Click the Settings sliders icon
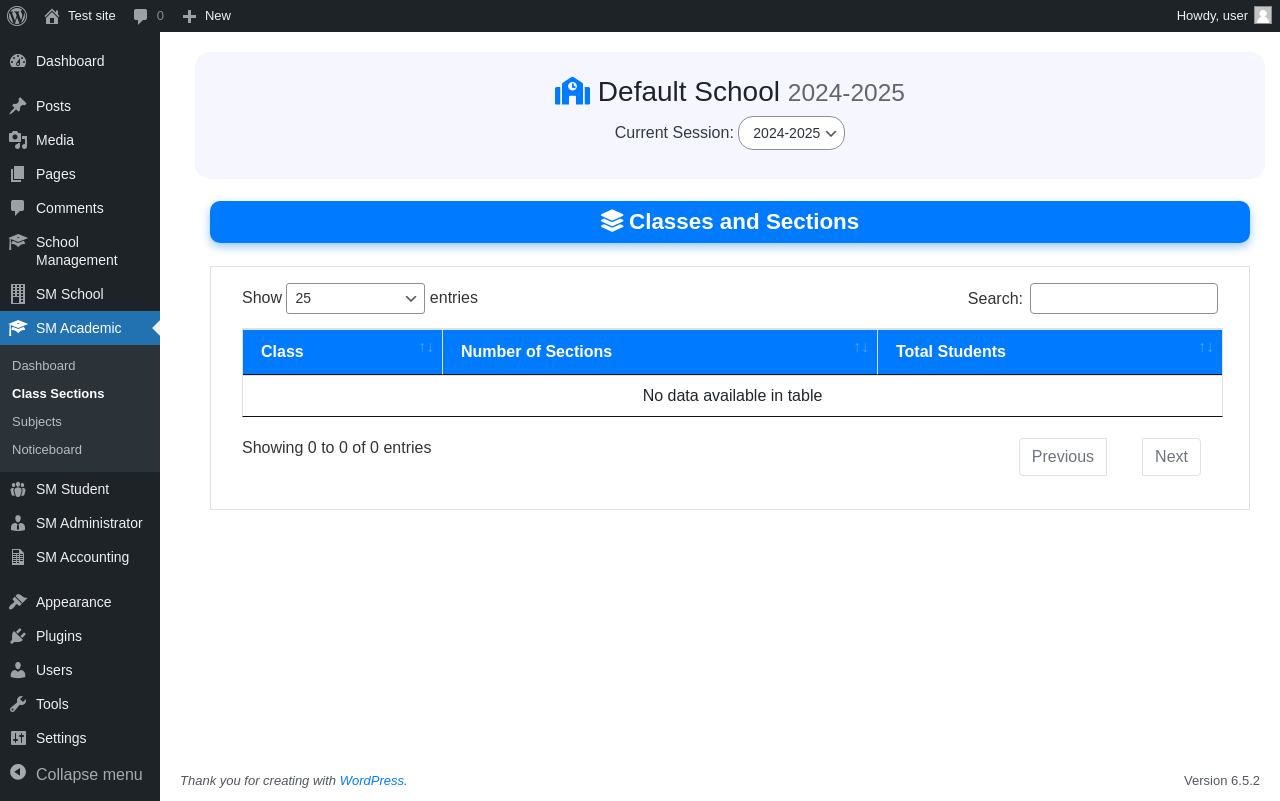Viewport: 1280px width, 801px height. coord(18,738)
